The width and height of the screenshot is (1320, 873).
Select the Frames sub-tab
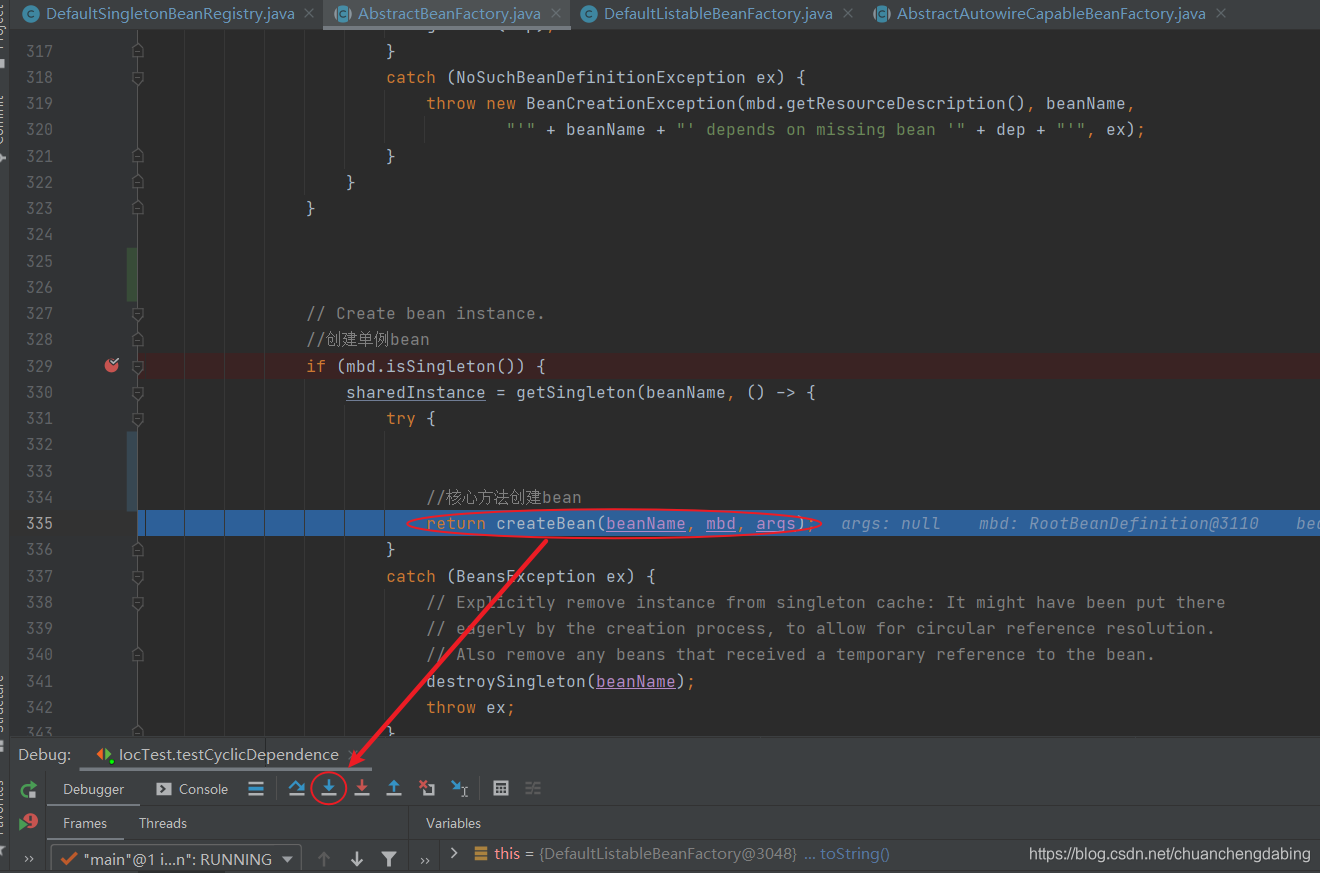coord(85,823)
